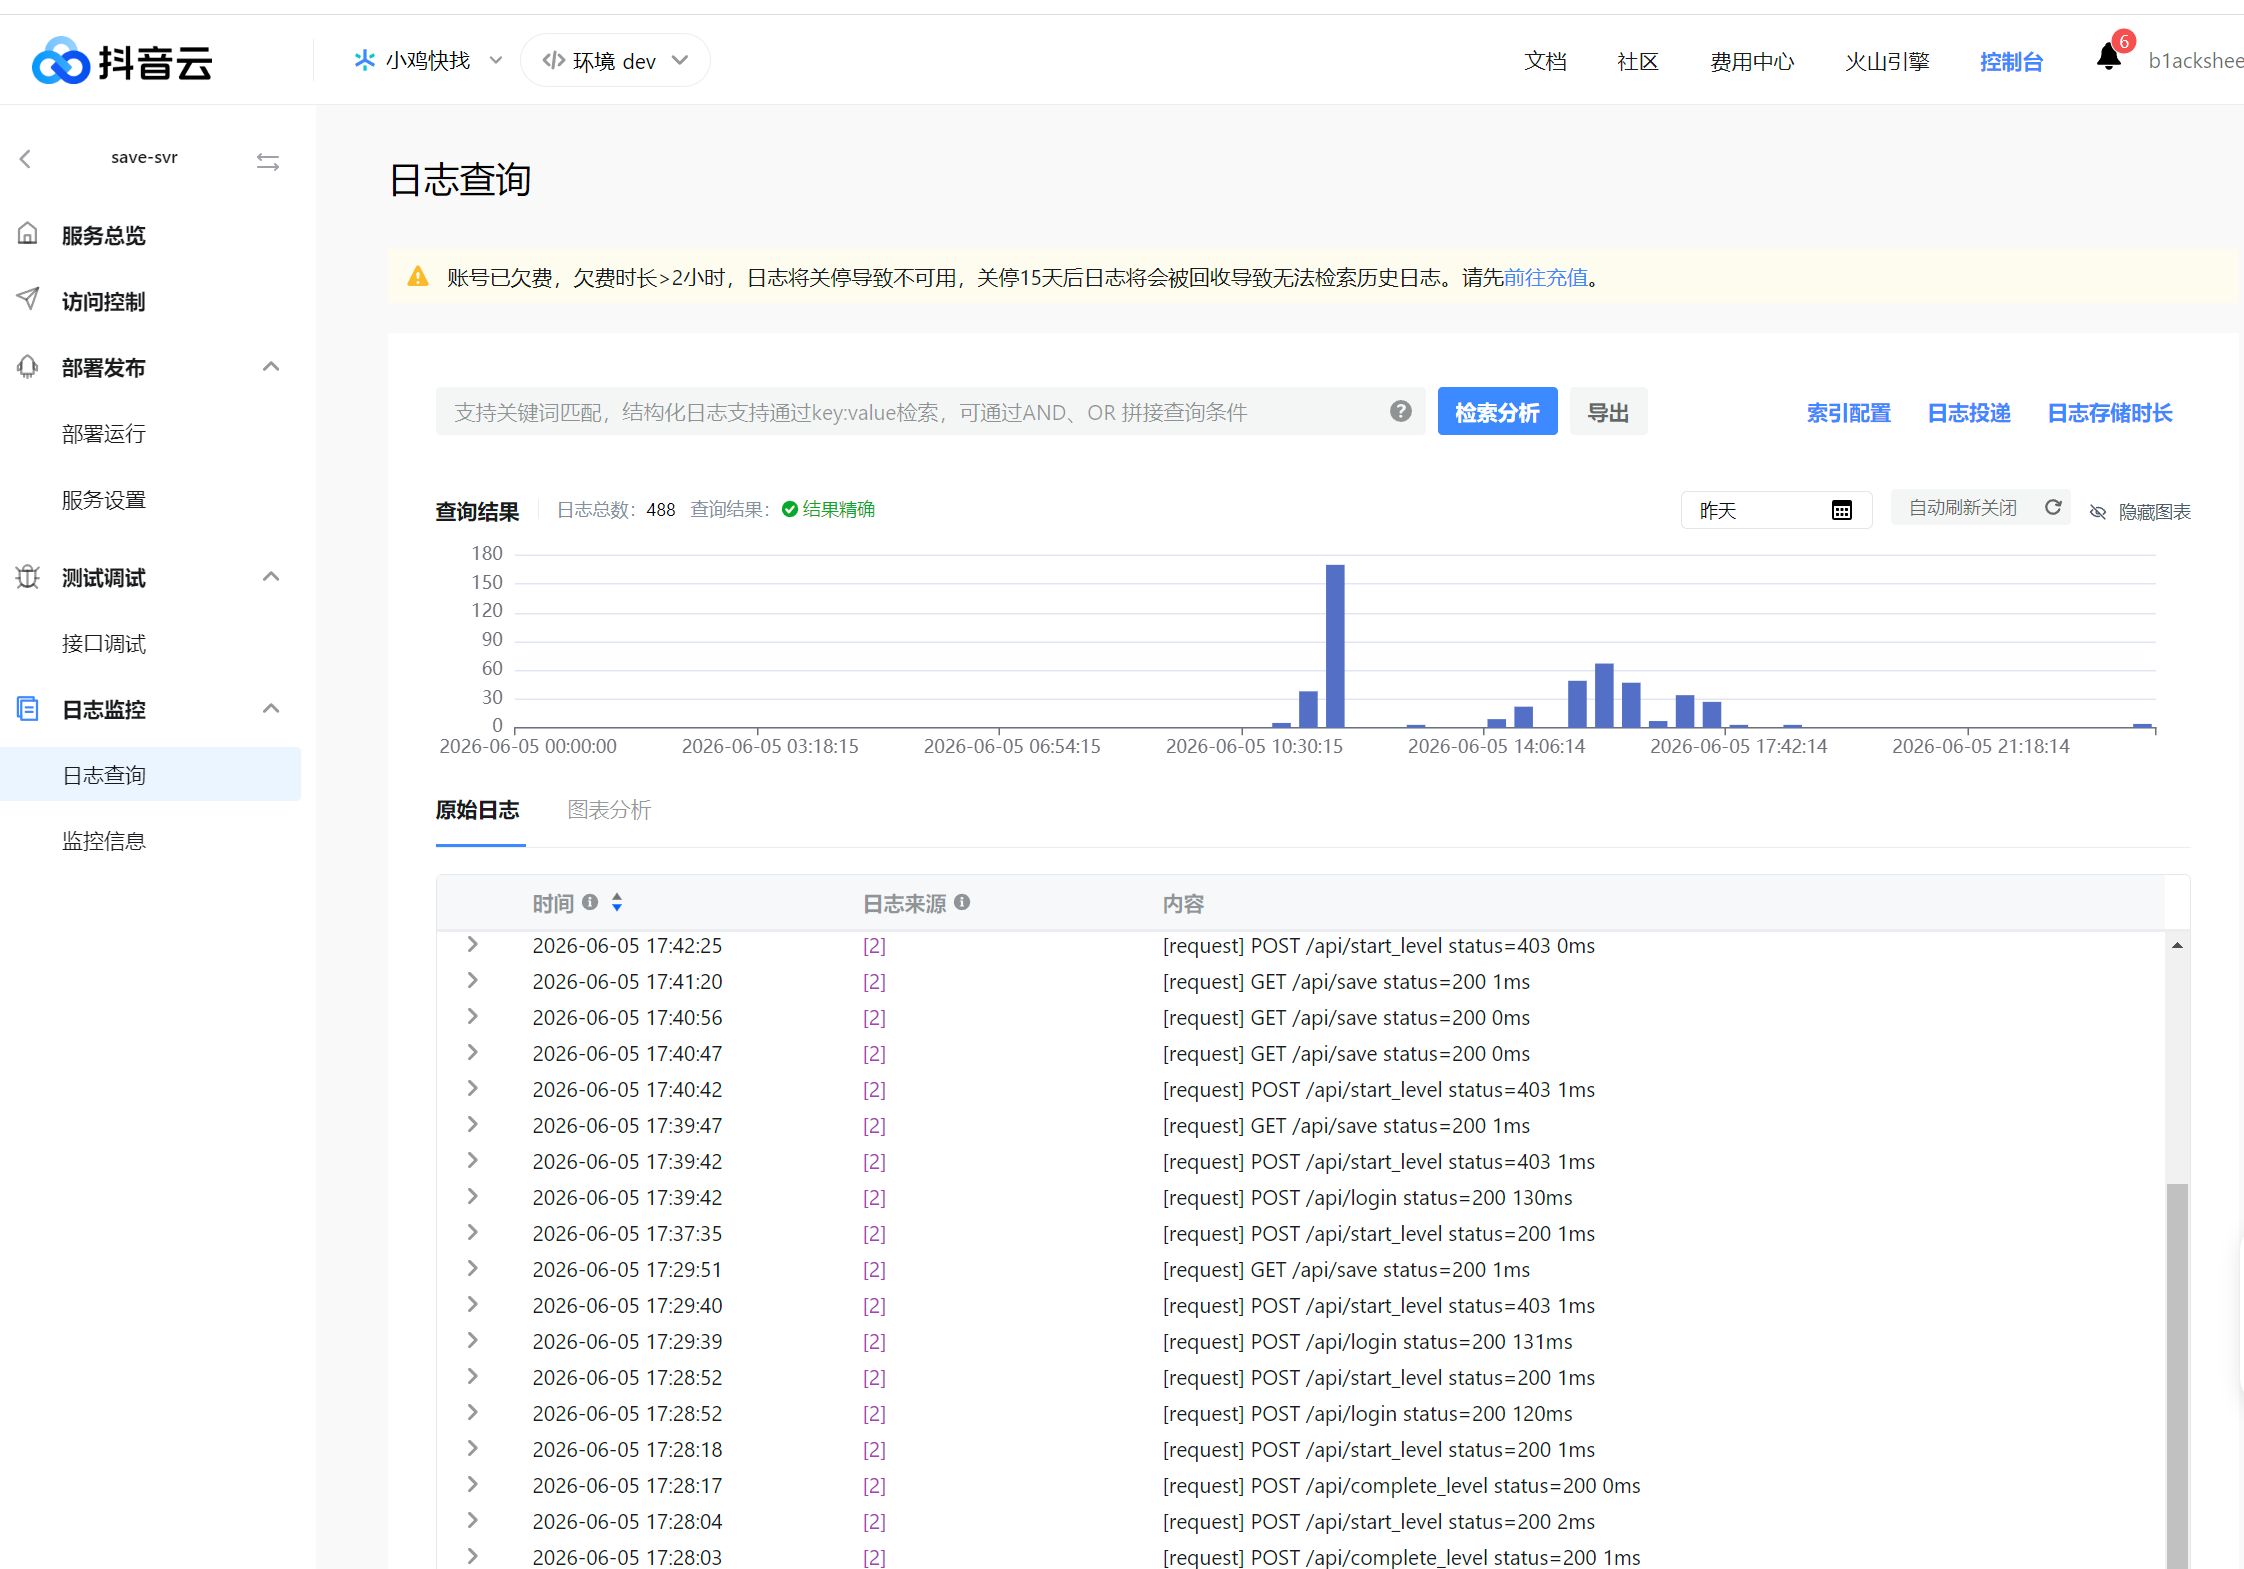Click the 检索分析 search button
The width and height of the screenshot is (2244, 1569).
[x=1497, y=411]
